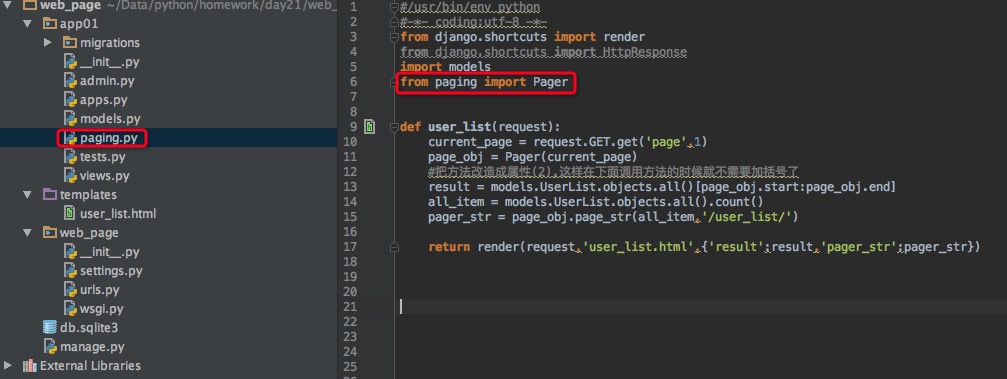The width and height of the screenshot is (1007, 379).
Task: Click the 'page_obj = Pager(current_page)' line
Action: (532, 157)
